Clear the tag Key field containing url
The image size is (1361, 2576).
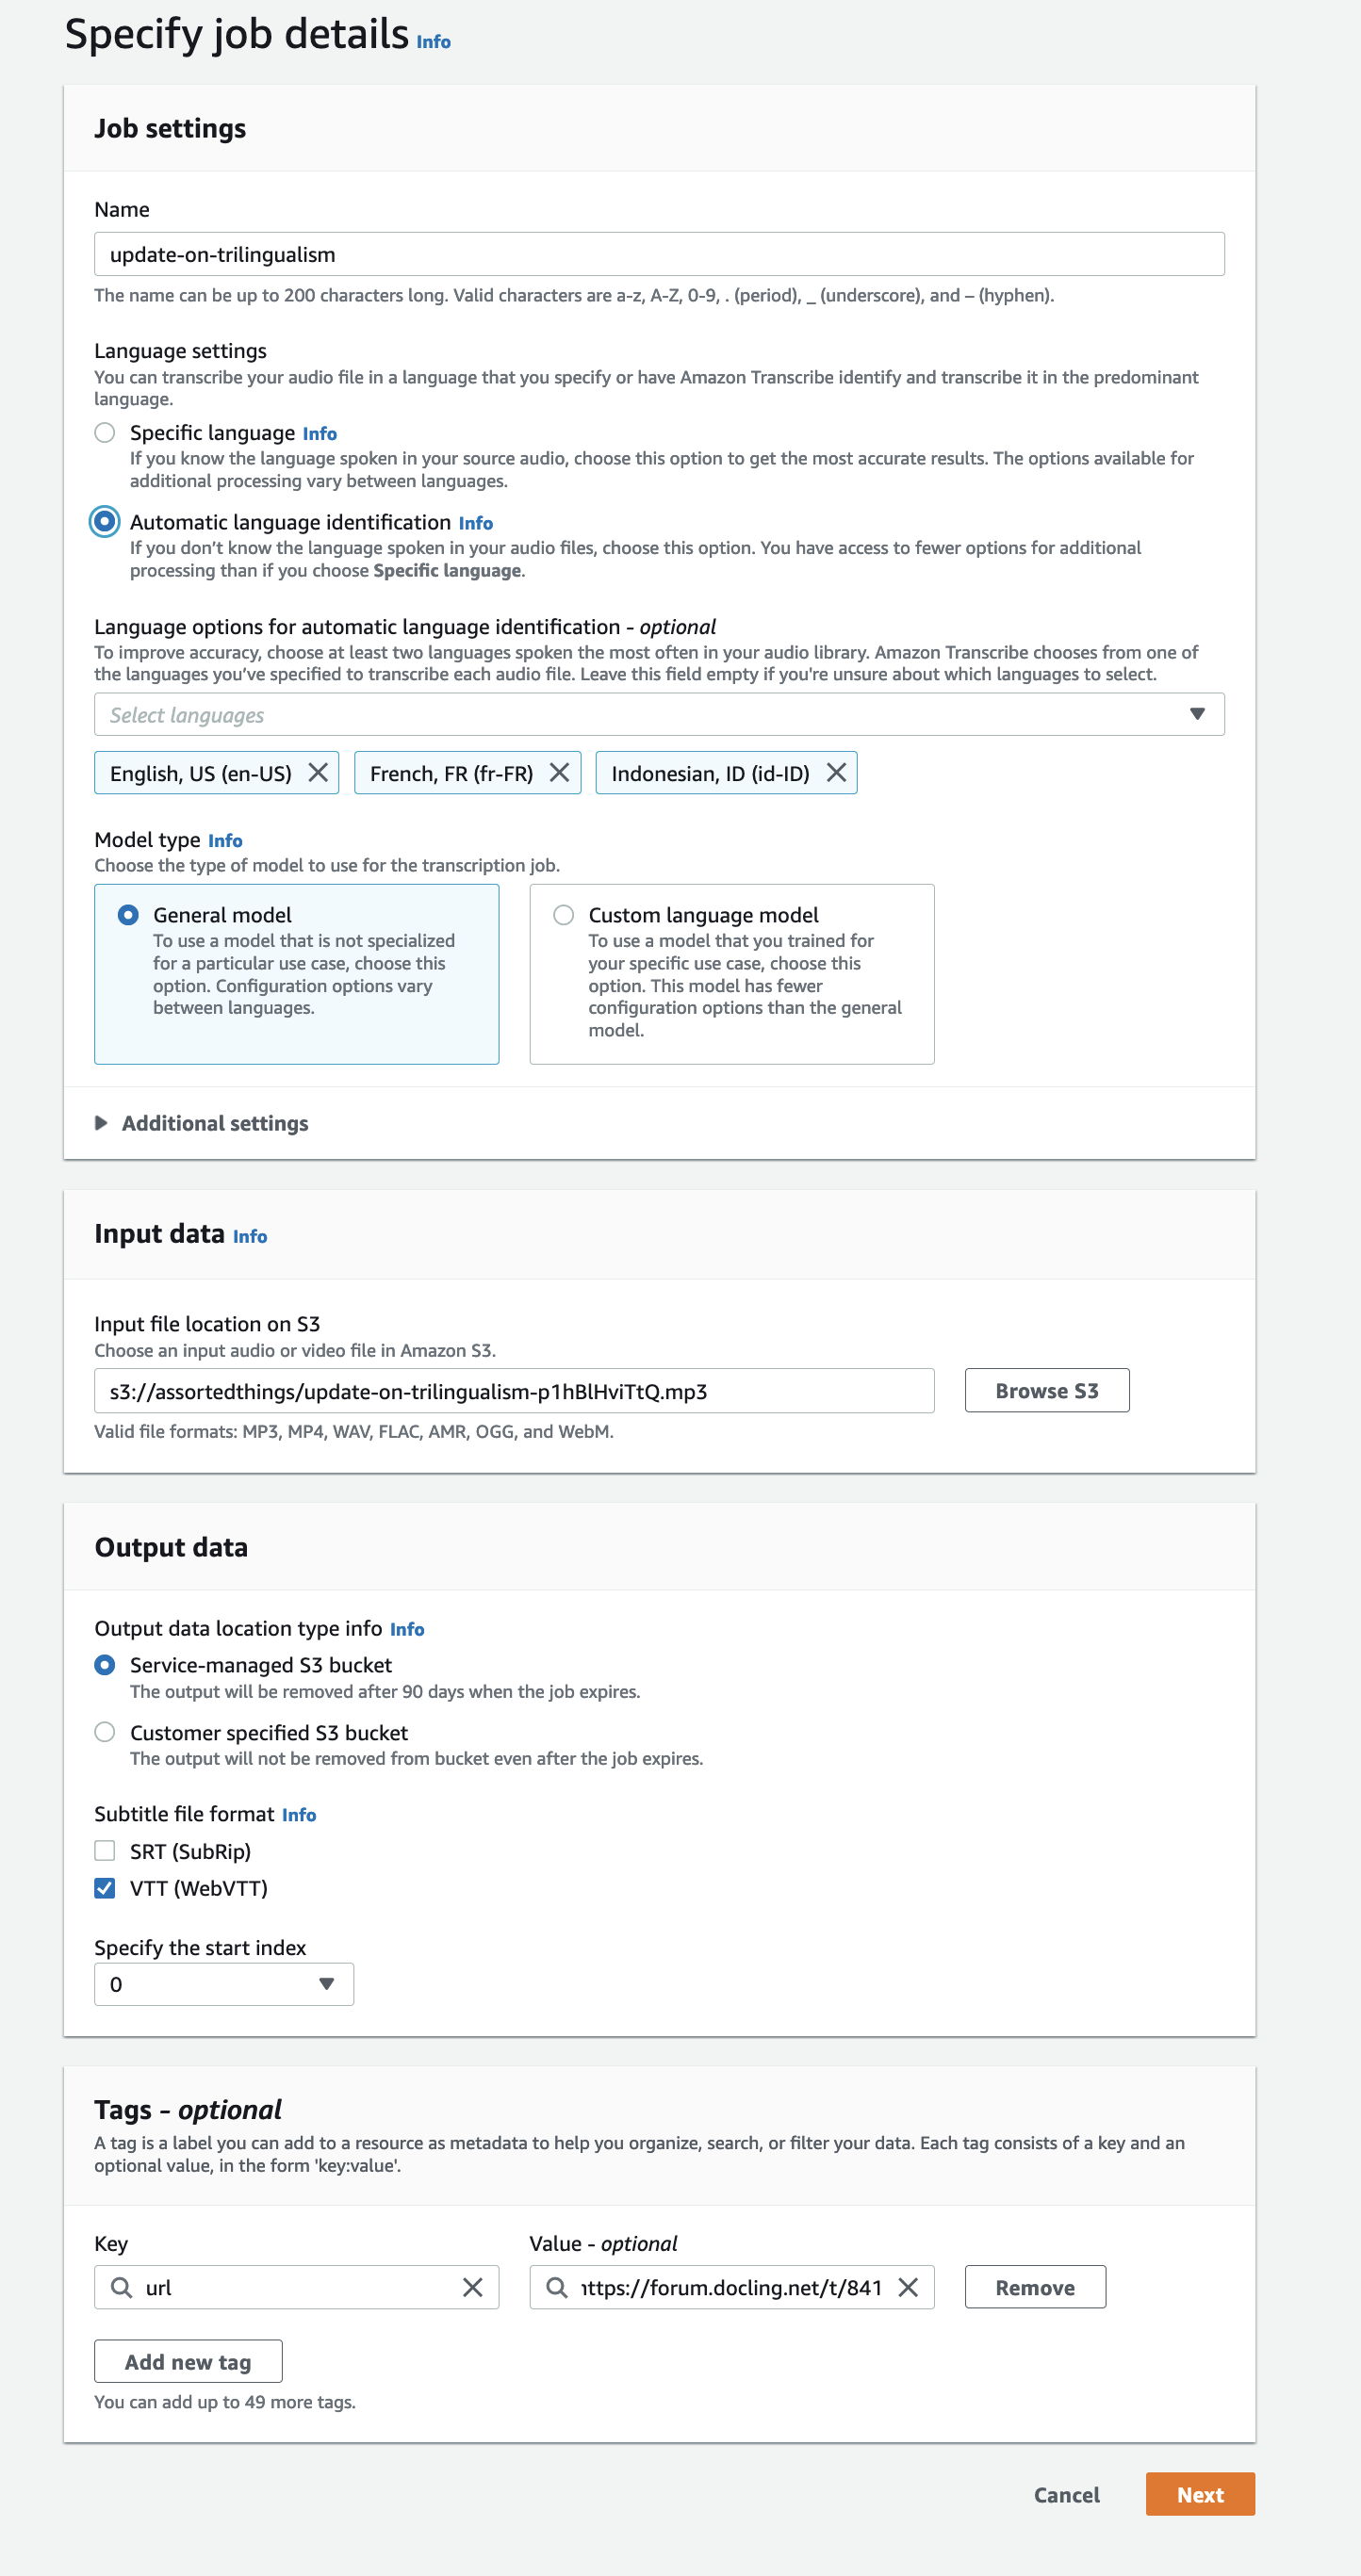click(x=473, y=2286)
